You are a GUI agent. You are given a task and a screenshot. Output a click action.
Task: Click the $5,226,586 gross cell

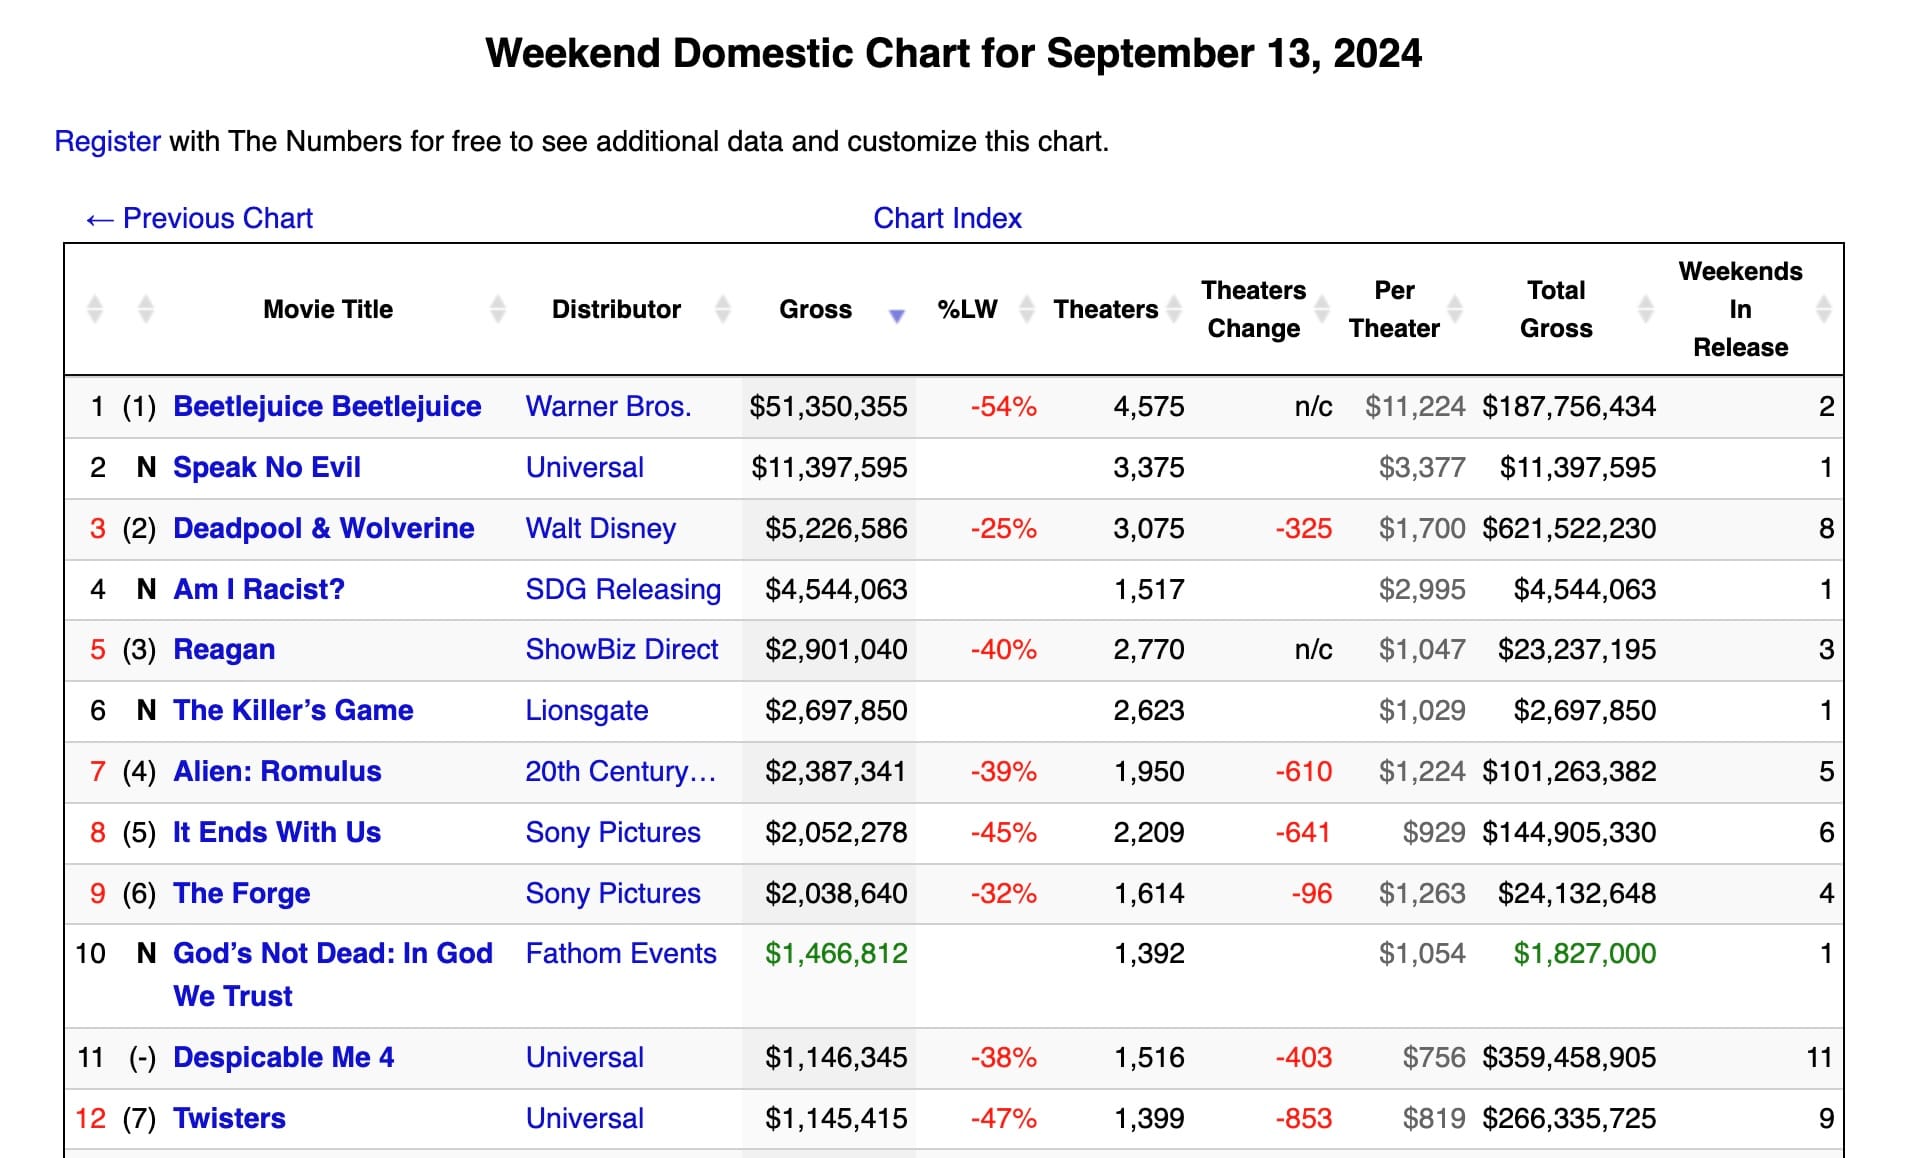pos(836,528)
